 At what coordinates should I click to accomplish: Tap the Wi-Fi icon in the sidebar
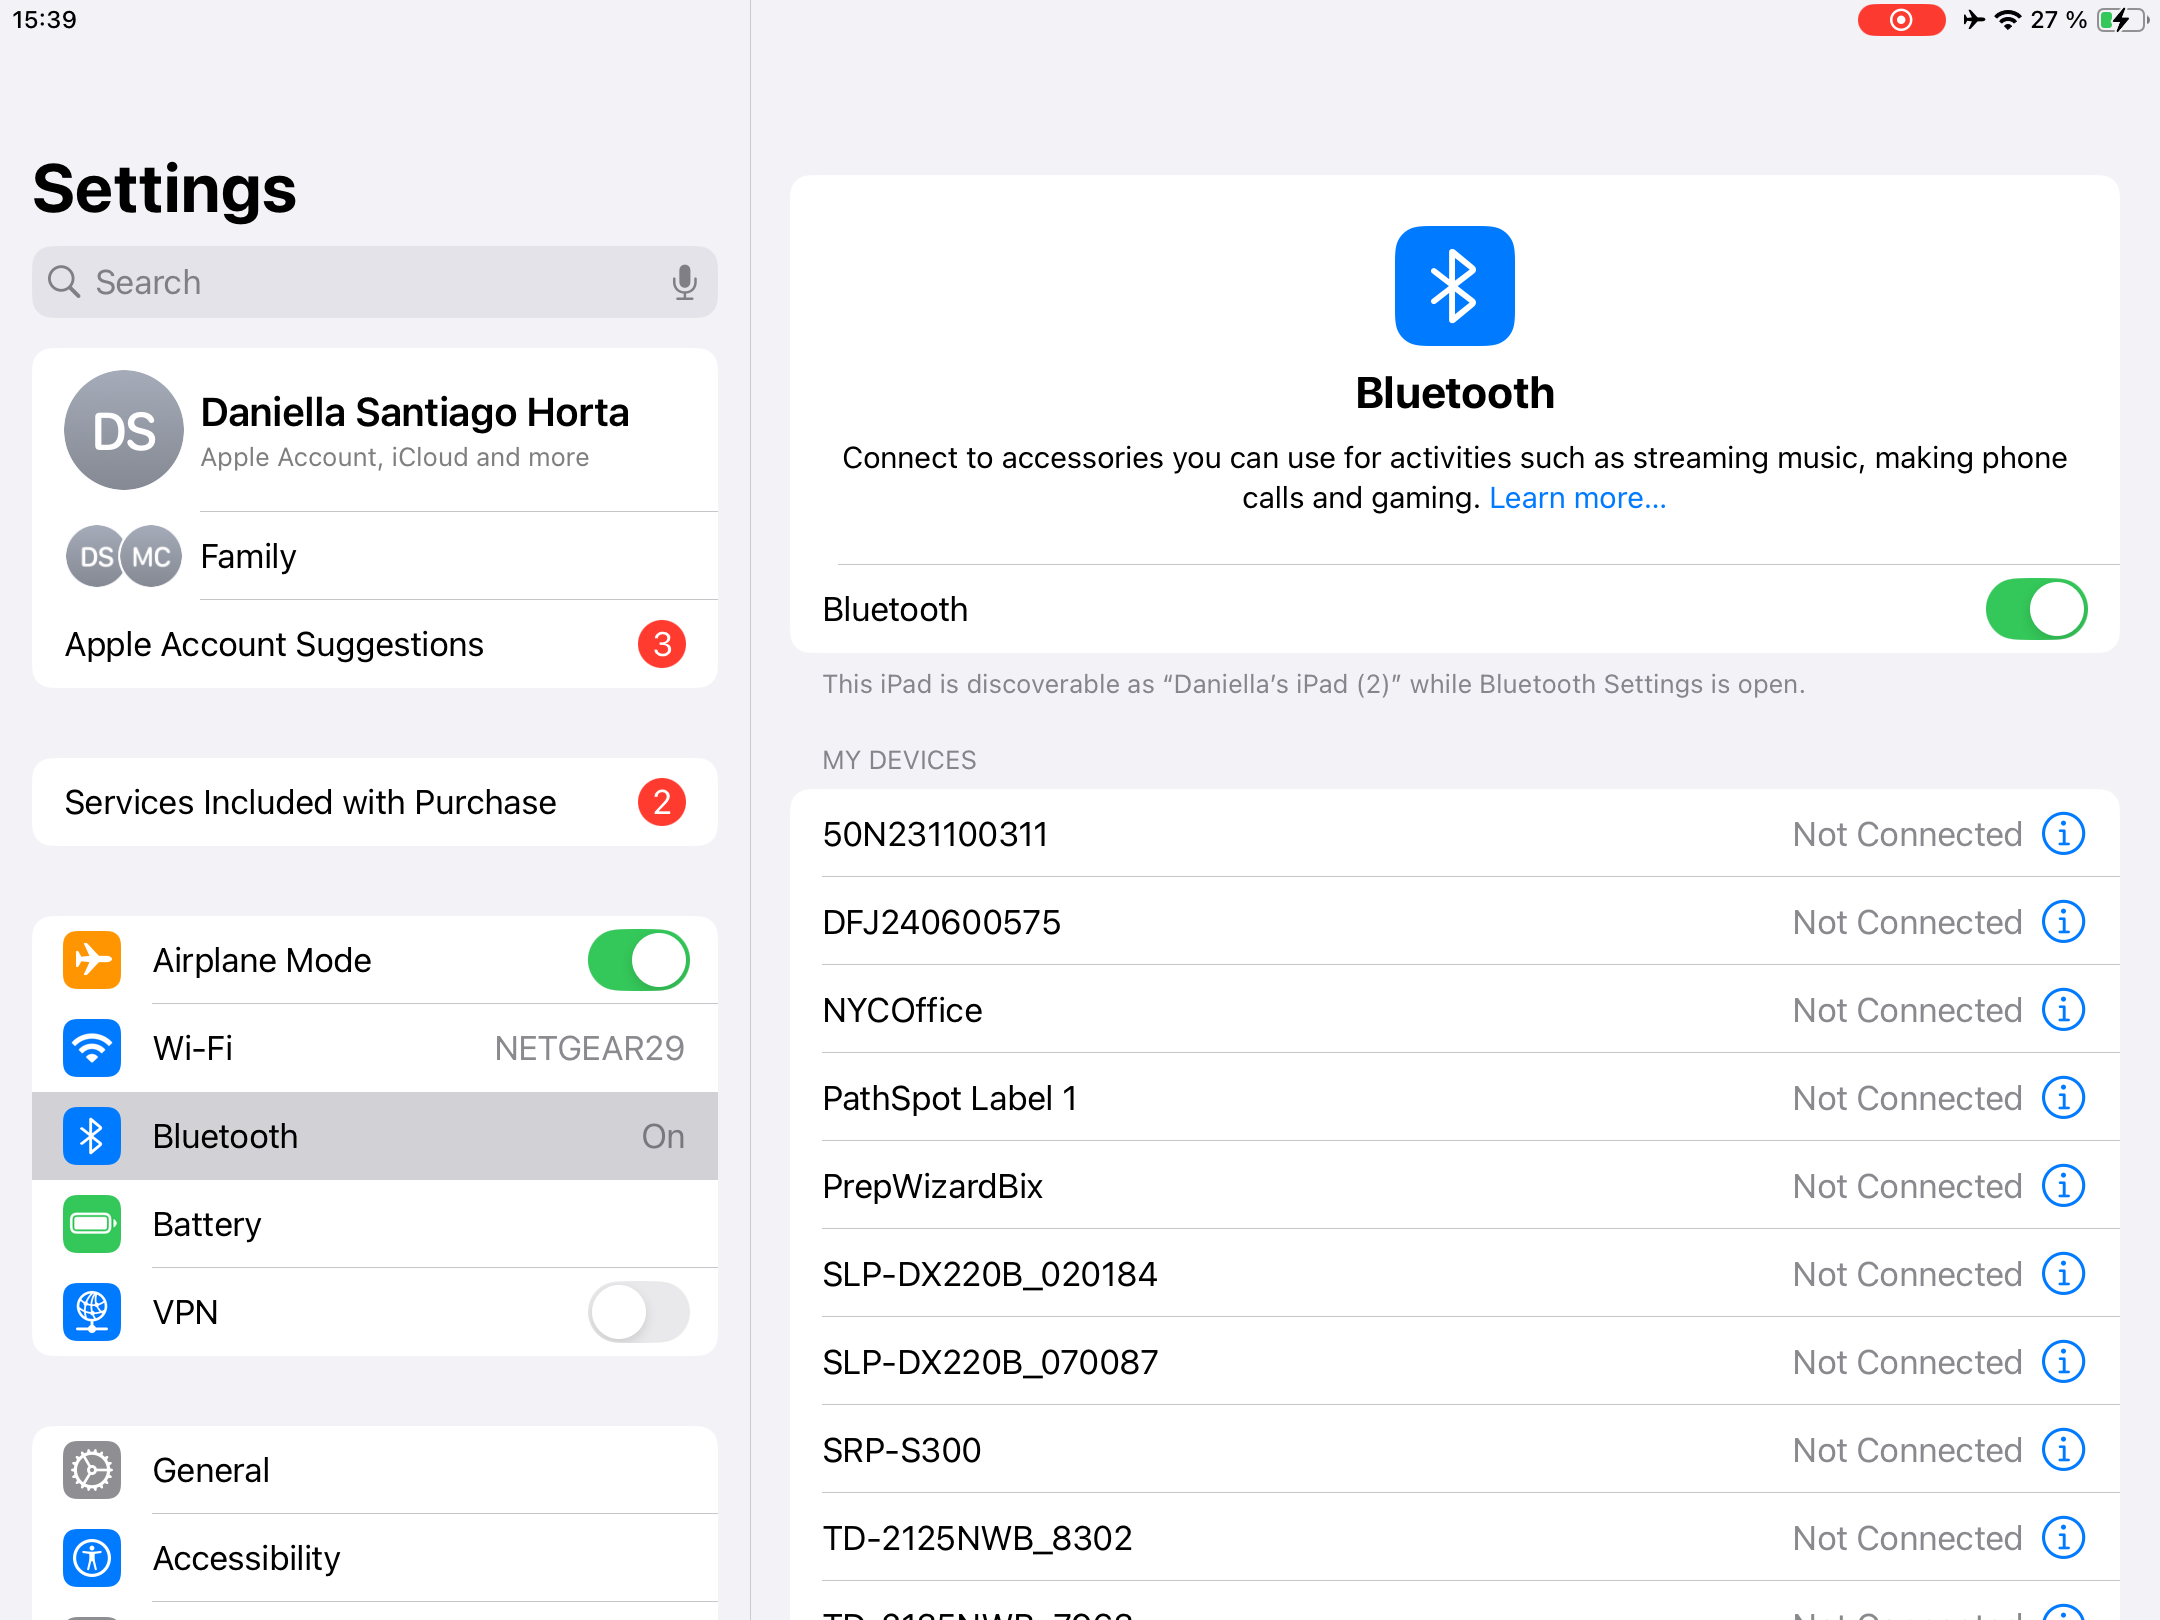click(92, 1048)
